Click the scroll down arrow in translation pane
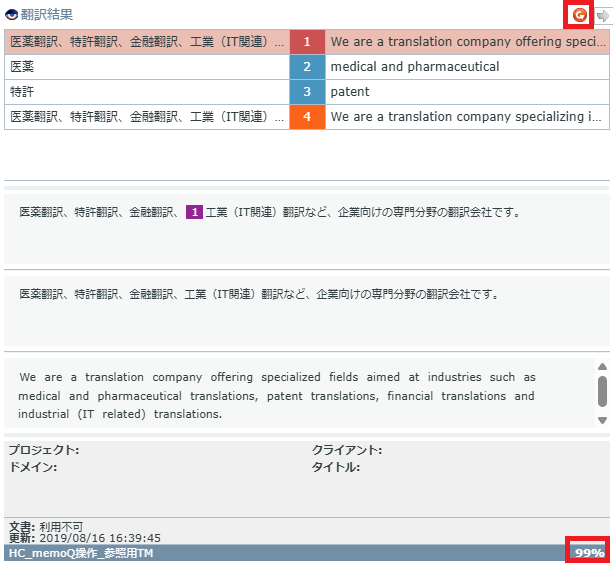613x563 pixels. click(x=602, y=420)
